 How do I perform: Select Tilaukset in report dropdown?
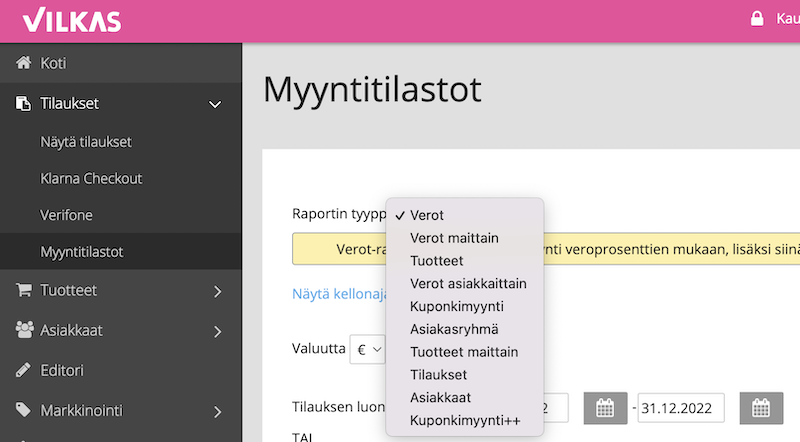pos(465,375)
